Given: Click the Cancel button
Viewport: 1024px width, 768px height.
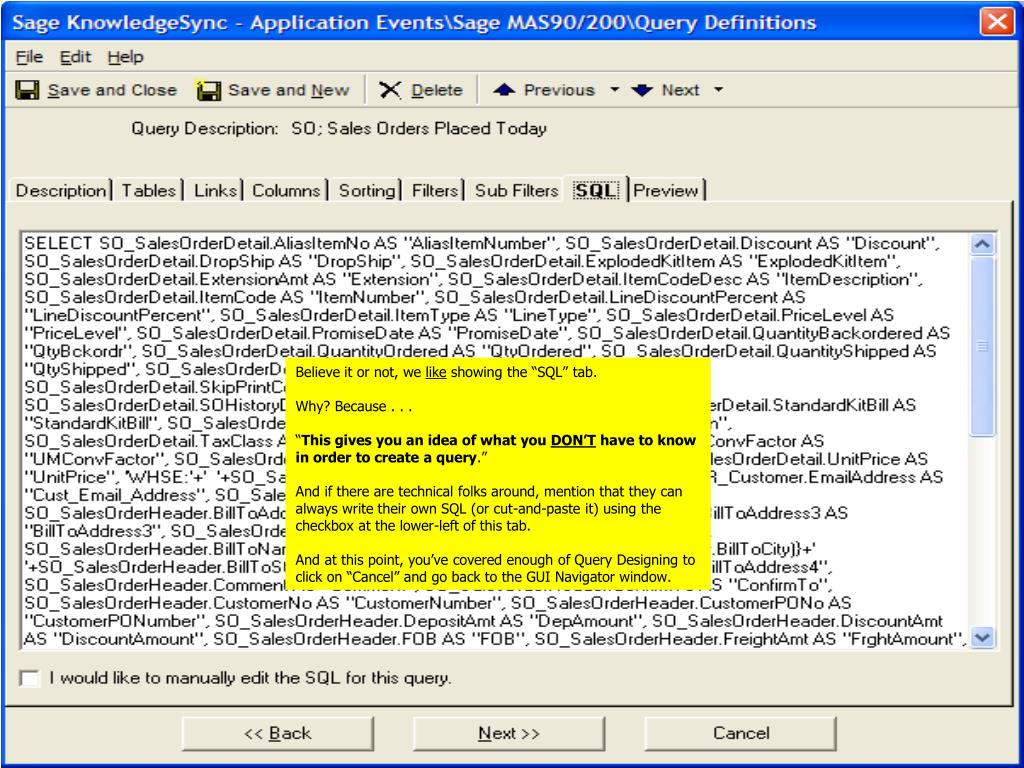Looking at the screenshot, I should [741, 733].
